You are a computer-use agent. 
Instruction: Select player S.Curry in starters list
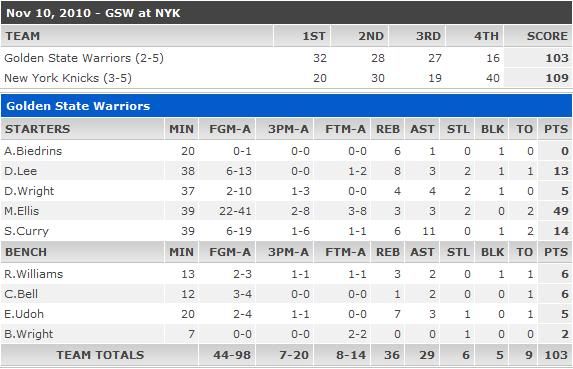[26, 231]
